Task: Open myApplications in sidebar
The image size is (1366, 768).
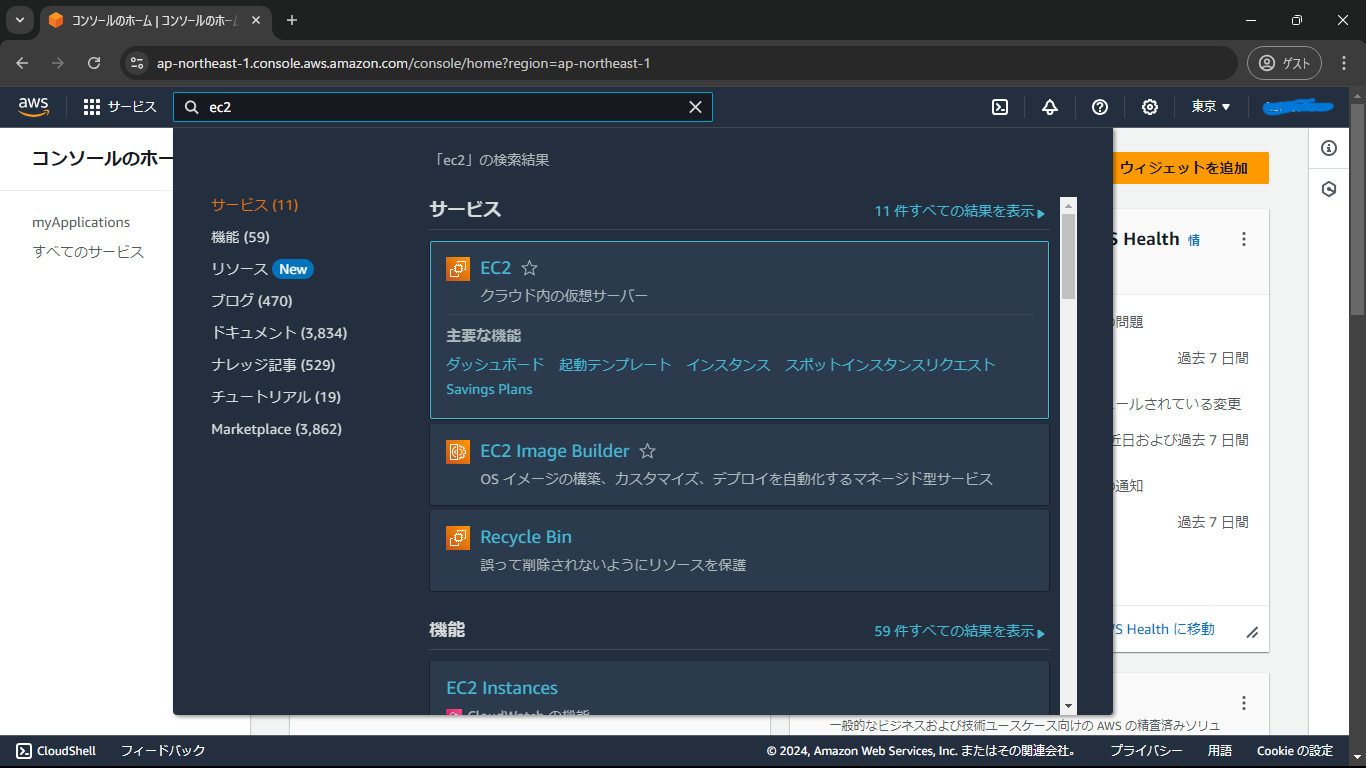Action: coord(81,222)
